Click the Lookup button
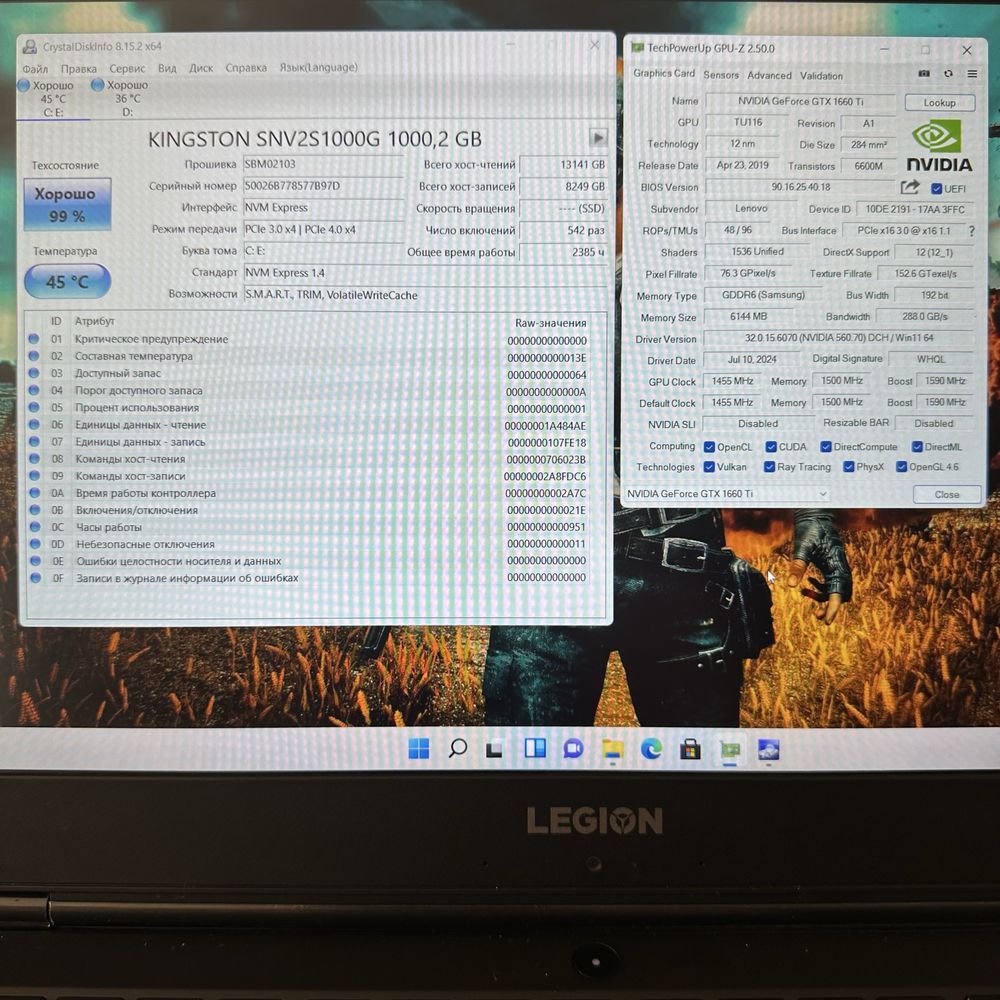 [939, 103]
